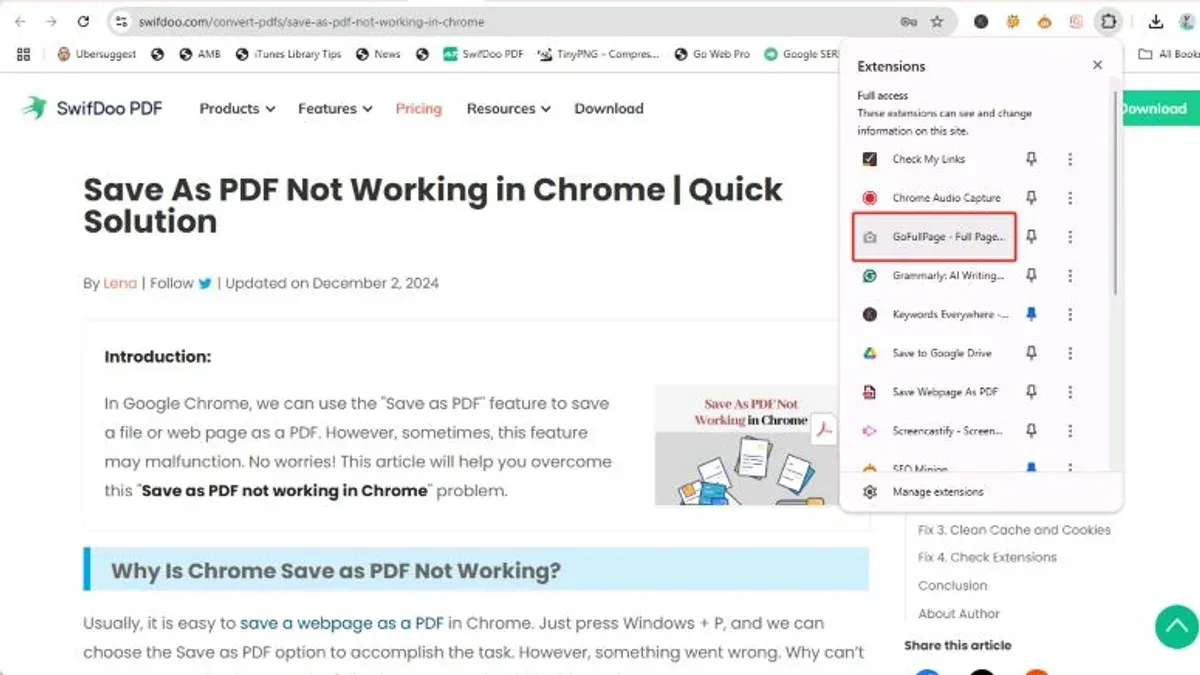Open the Go Web Pro bookmark

(x=712, y=54)
